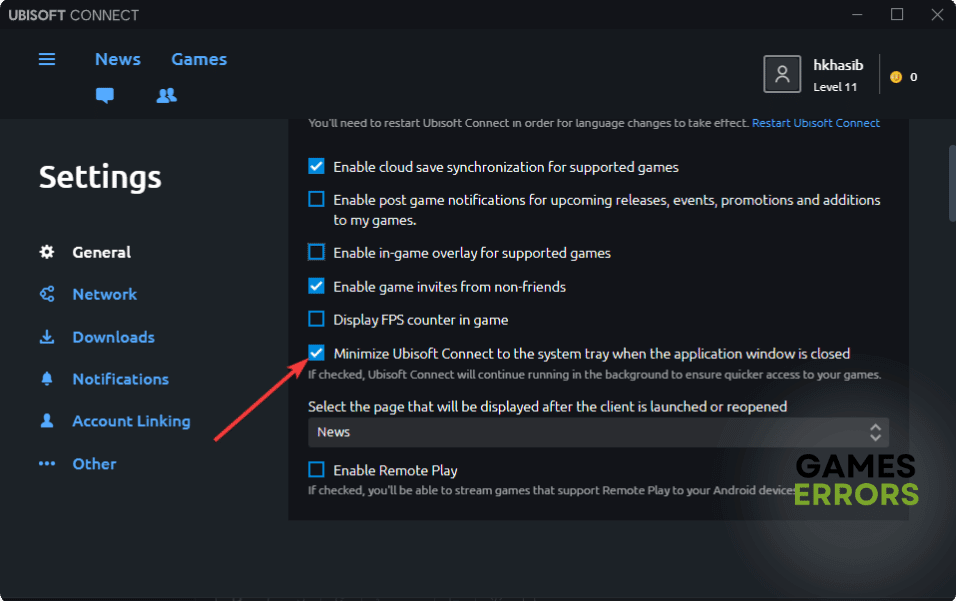The height and width of the screenshot is (601, 956).
Task: Open the chat messages icon
Action: [x=105, y=96]
